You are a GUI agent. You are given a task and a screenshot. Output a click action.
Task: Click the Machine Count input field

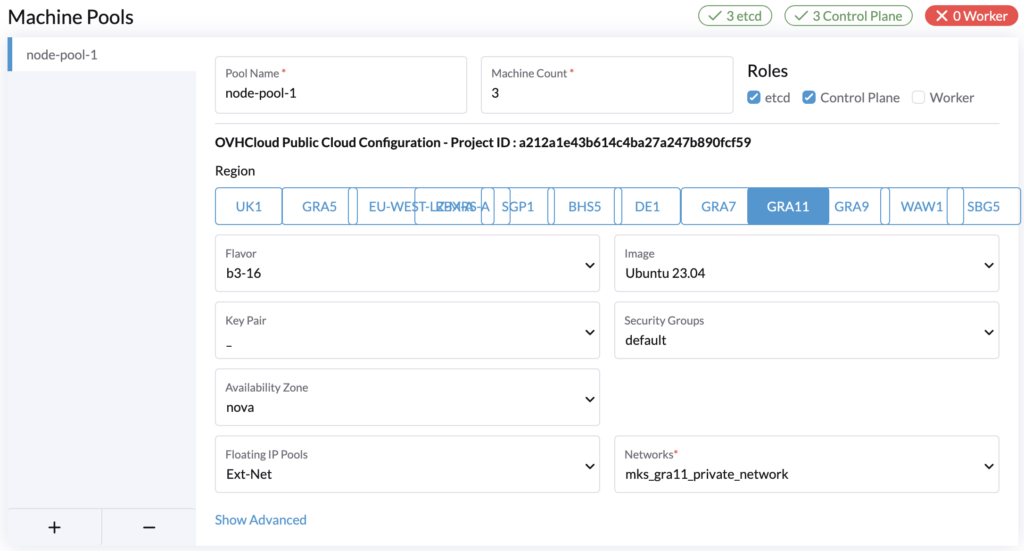coord(607,85)
